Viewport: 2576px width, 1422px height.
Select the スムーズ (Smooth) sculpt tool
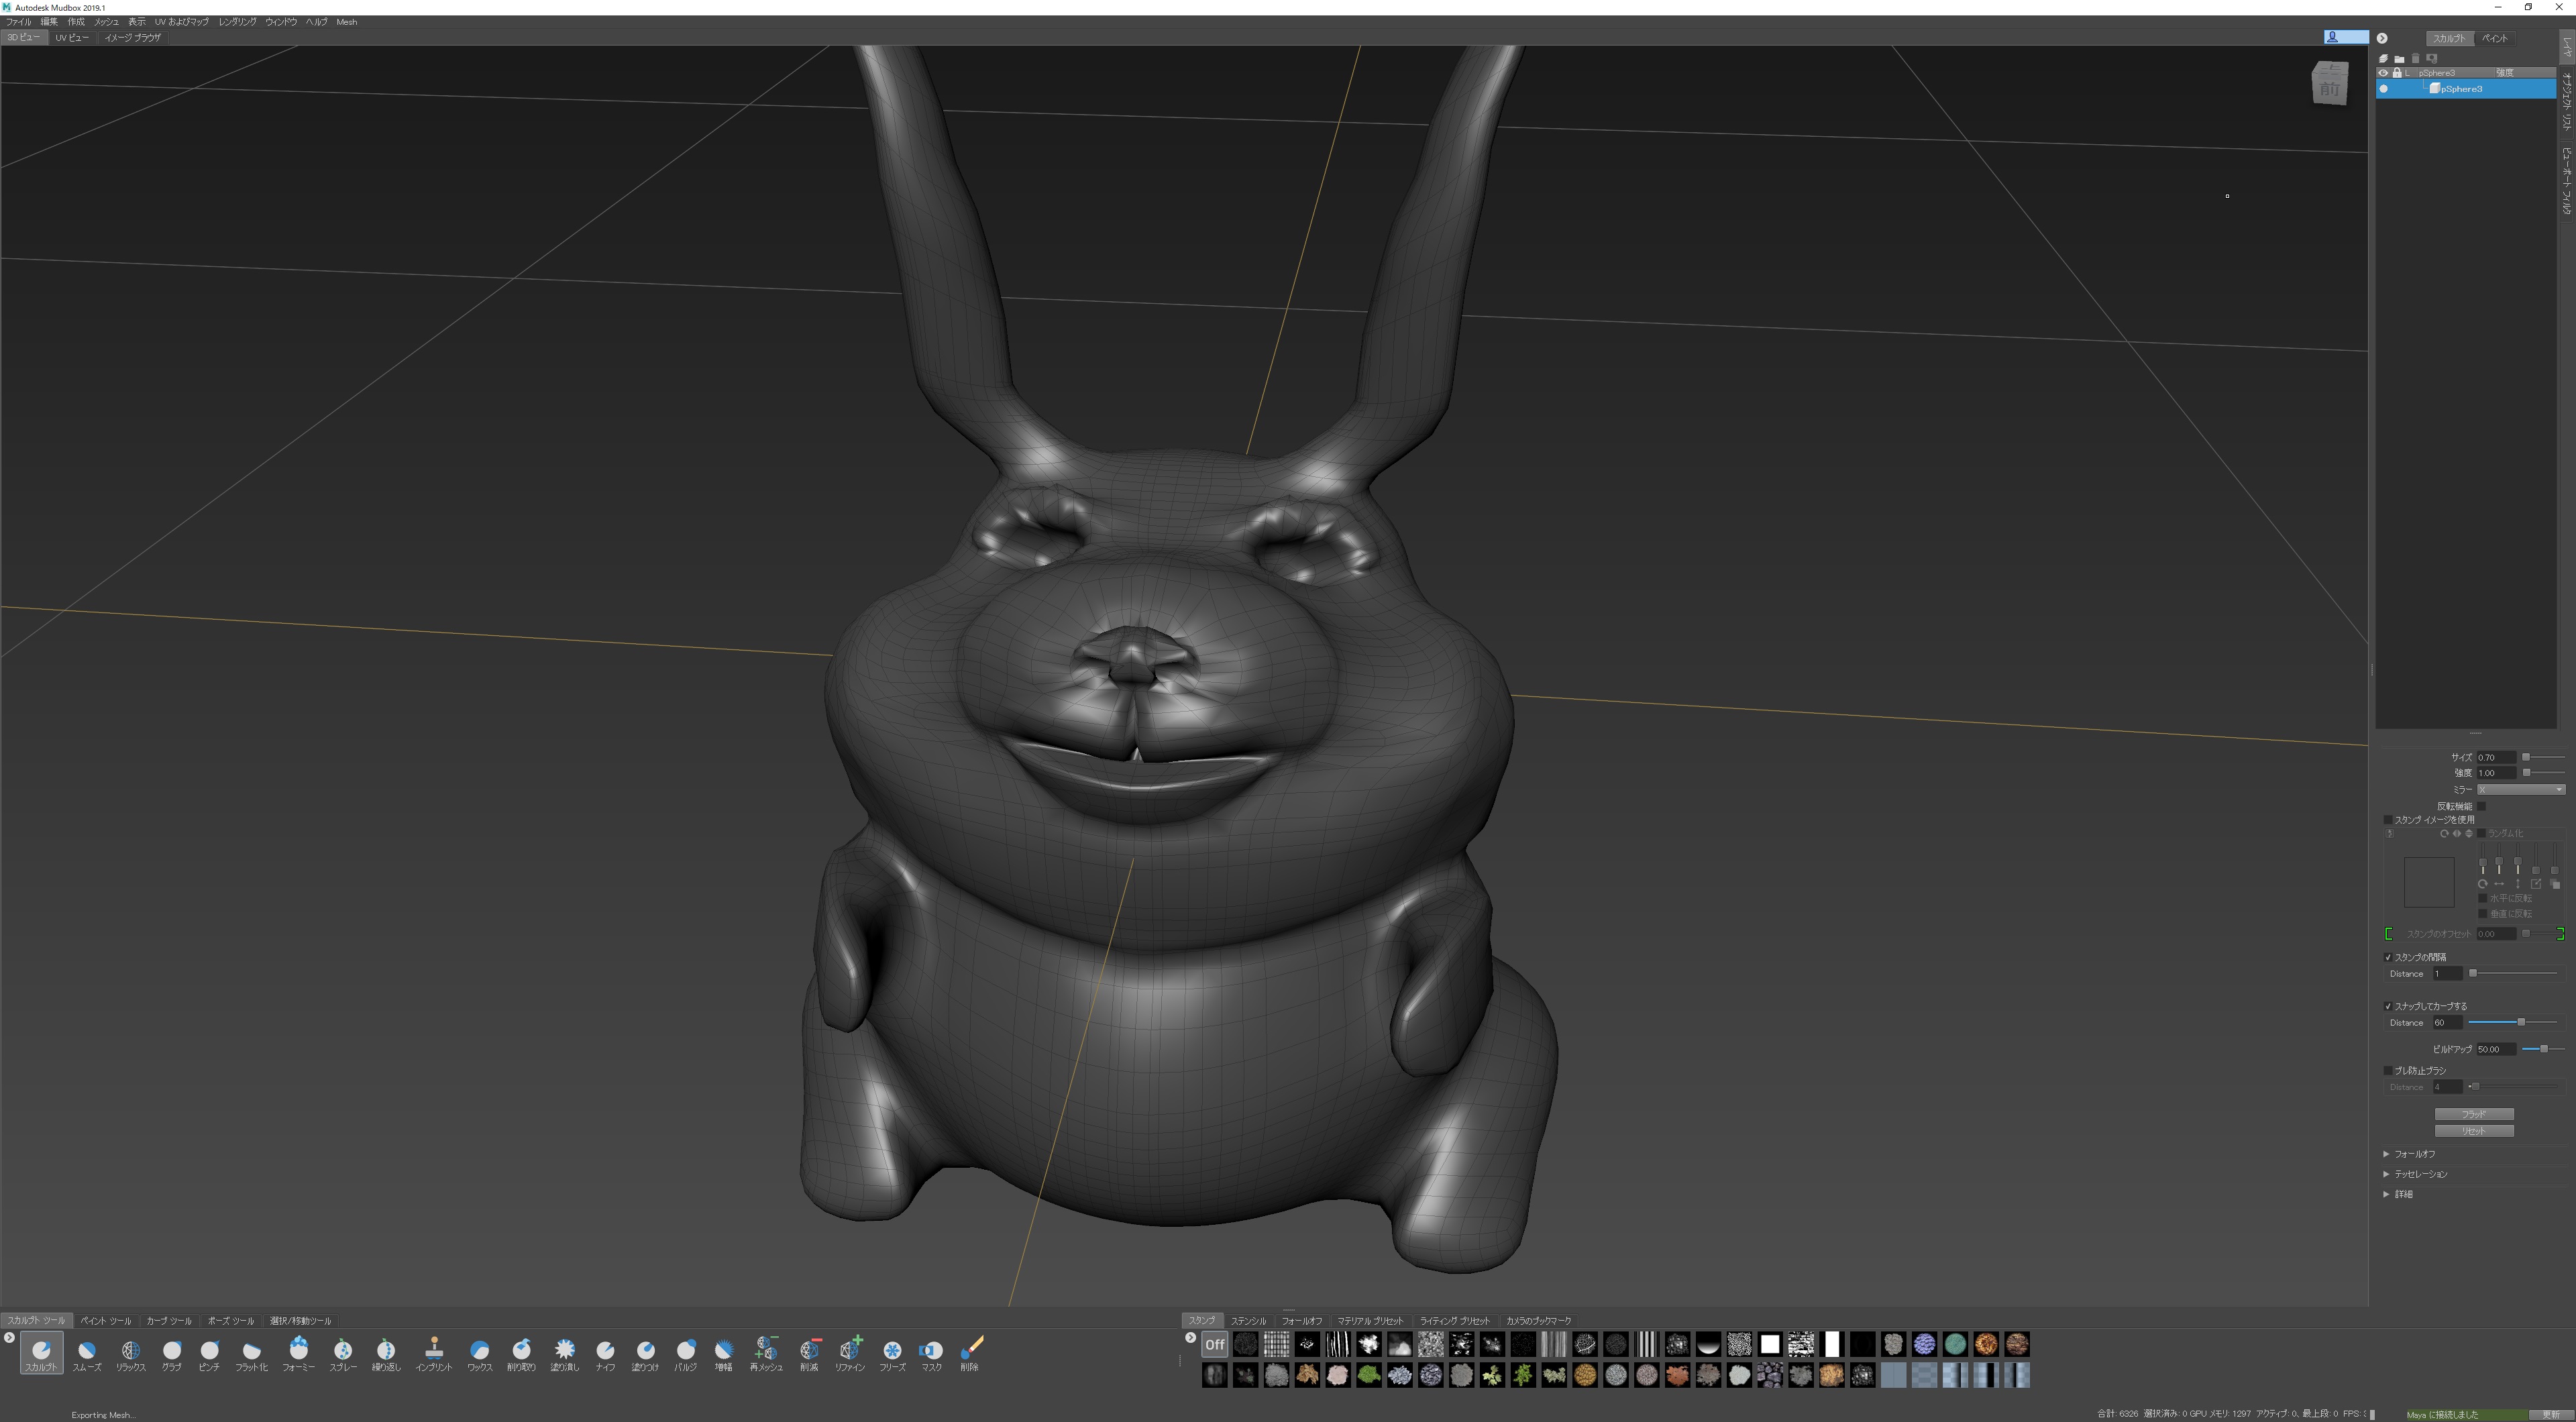pos(86,1351)
